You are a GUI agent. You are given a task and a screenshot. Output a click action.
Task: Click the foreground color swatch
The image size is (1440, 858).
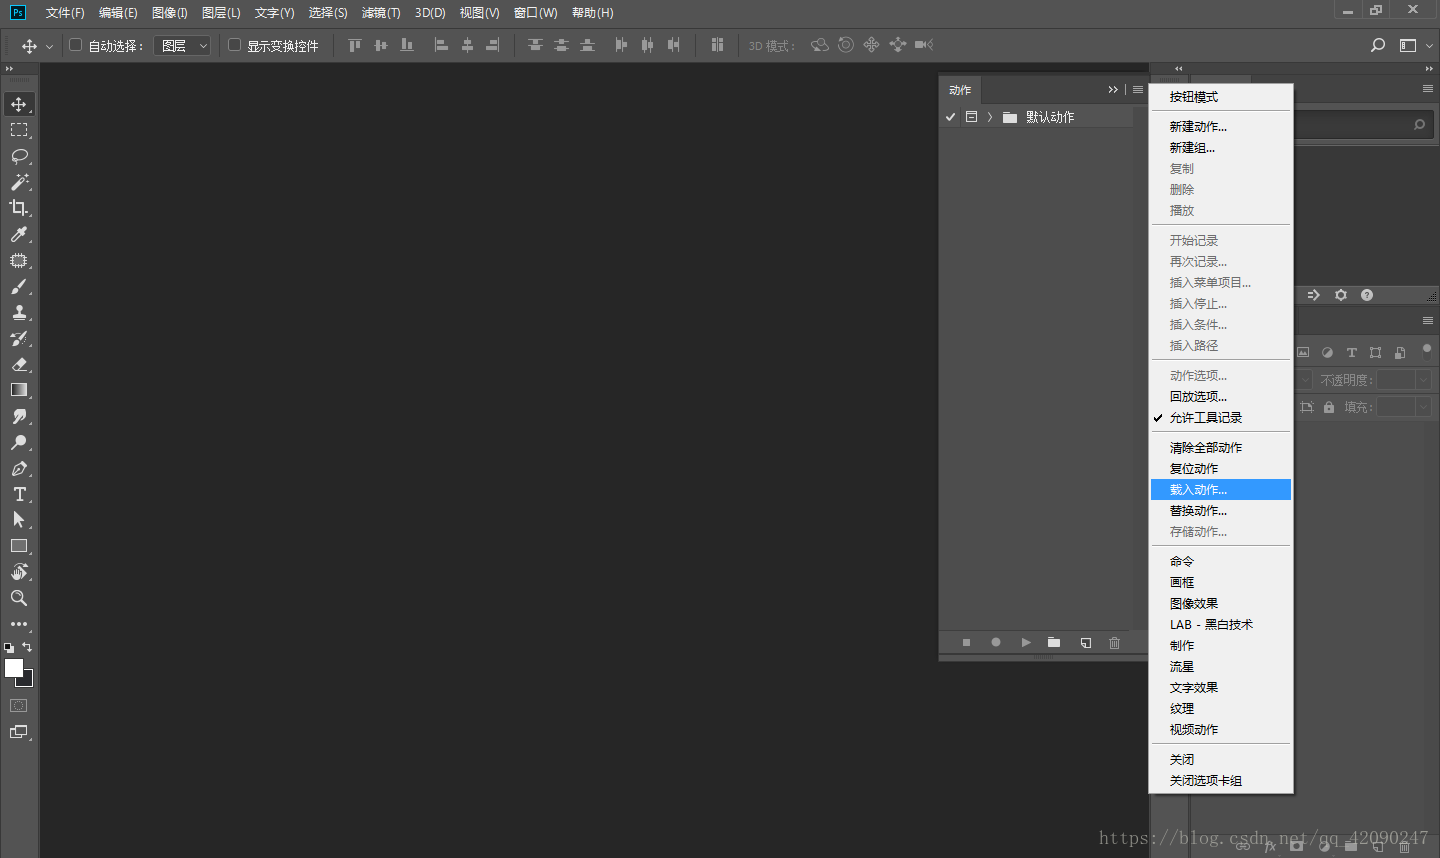click(x=13, y=668)
